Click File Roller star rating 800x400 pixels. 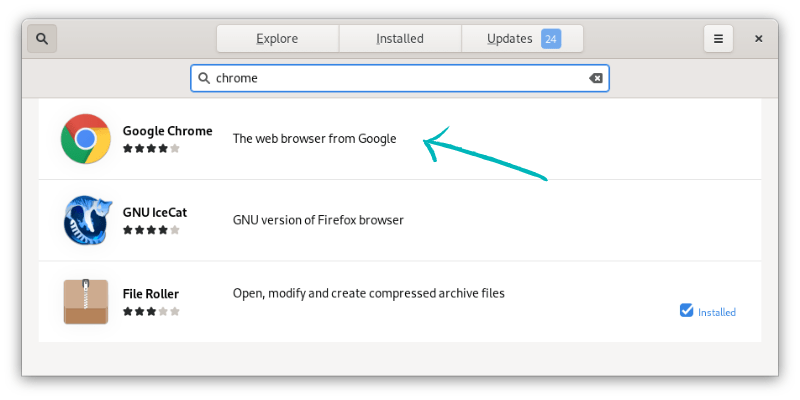click(151, 311)
